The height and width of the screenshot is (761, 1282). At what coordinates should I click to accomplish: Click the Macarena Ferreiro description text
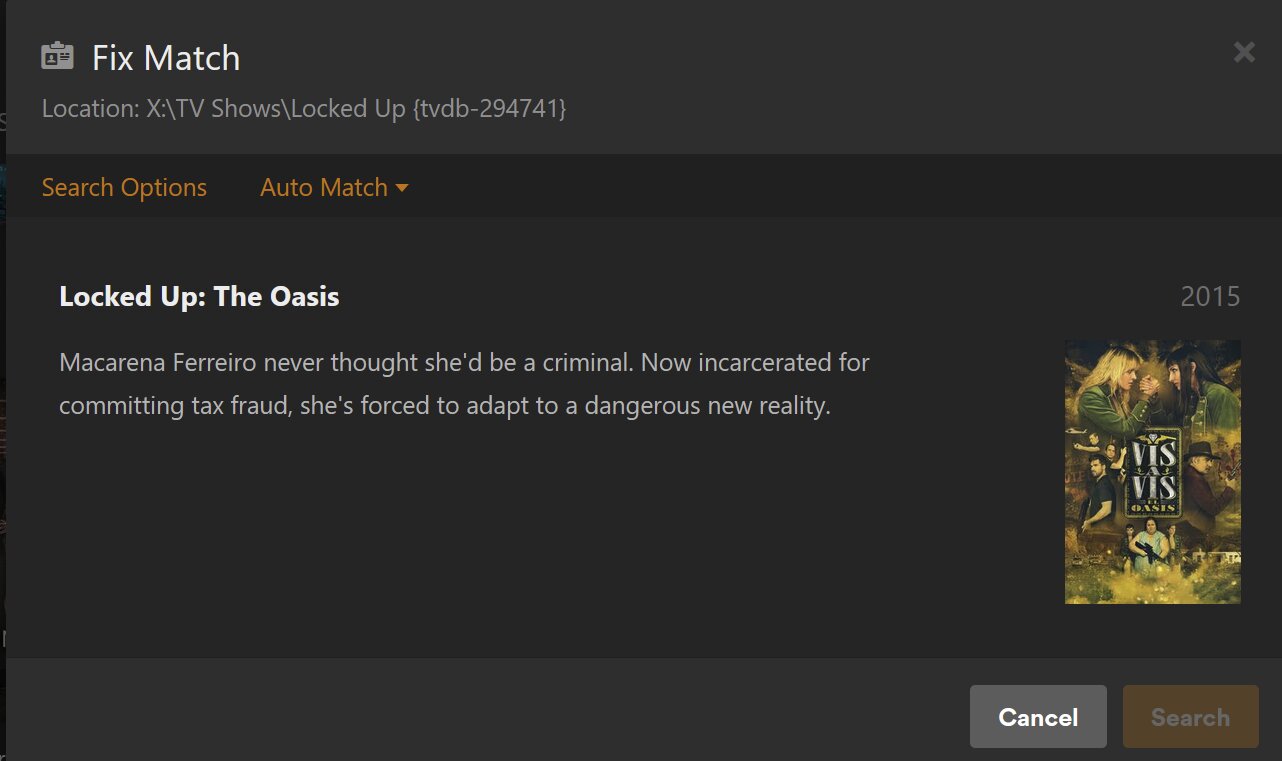click(x=464, y=362)
